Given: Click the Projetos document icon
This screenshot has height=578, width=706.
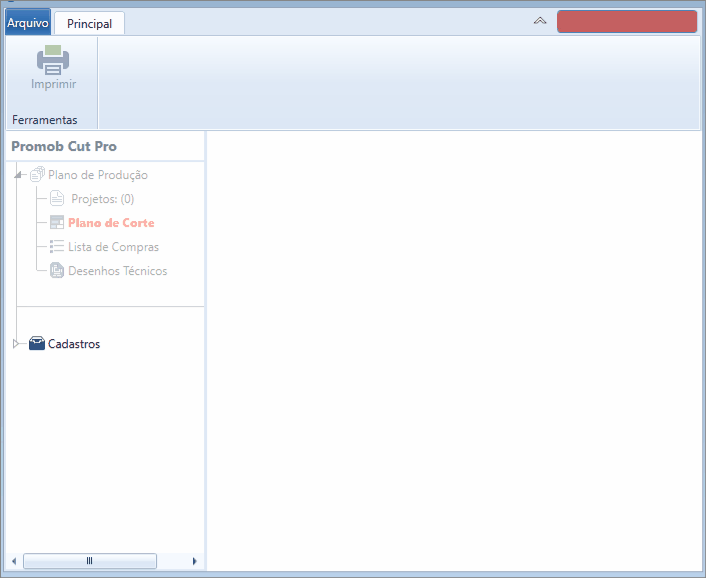Looking at the screenshot, I should 57,198.
